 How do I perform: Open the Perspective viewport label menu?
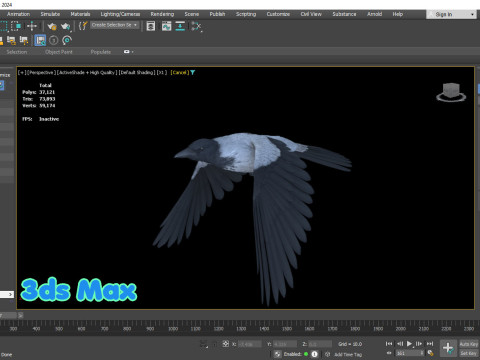[x=40, y=72]
